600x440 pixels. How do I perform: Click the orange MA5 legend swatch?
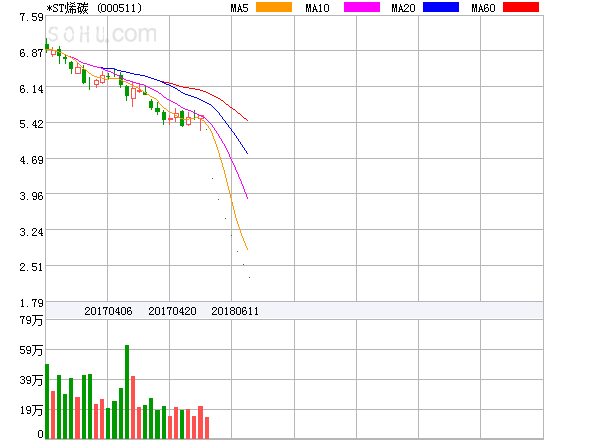[x=274, y=7]
